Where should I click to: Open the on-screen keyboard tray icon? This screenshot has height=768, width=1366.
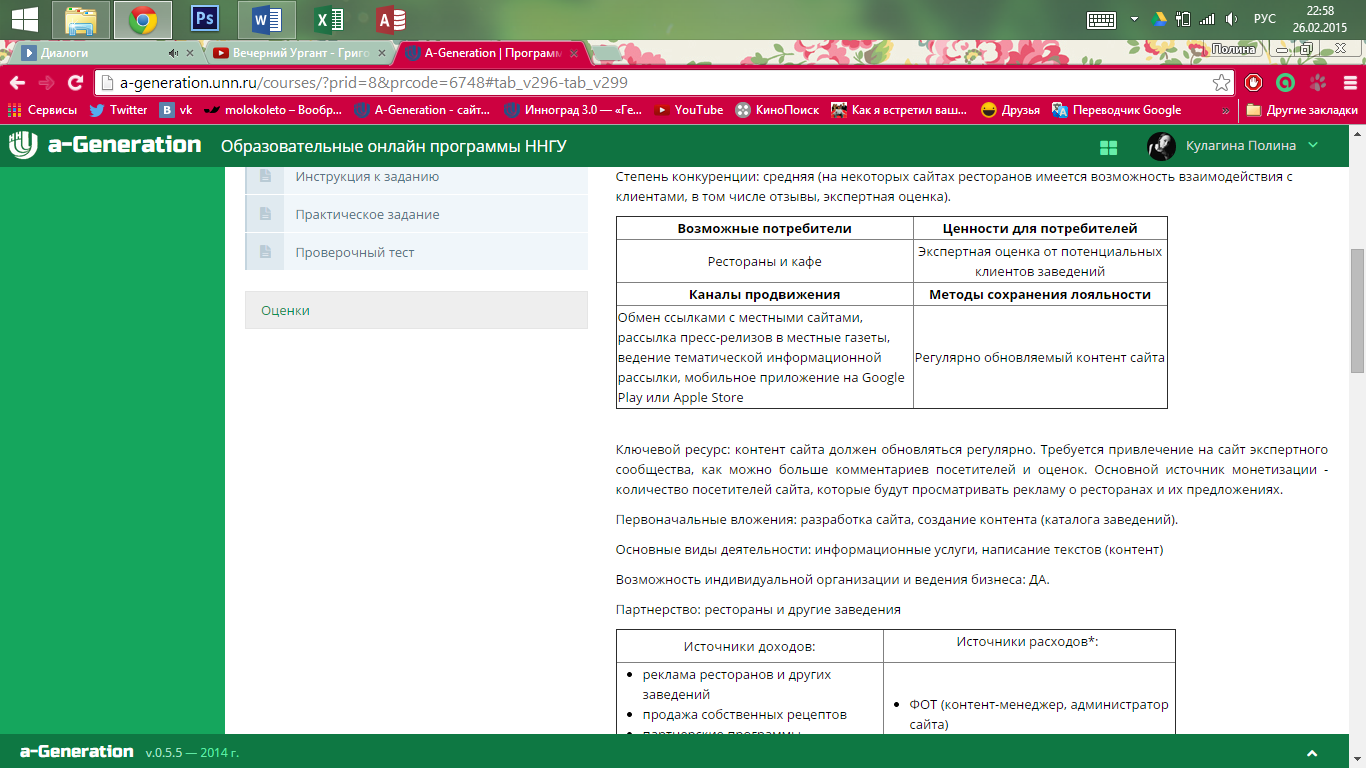[1102, 19]
